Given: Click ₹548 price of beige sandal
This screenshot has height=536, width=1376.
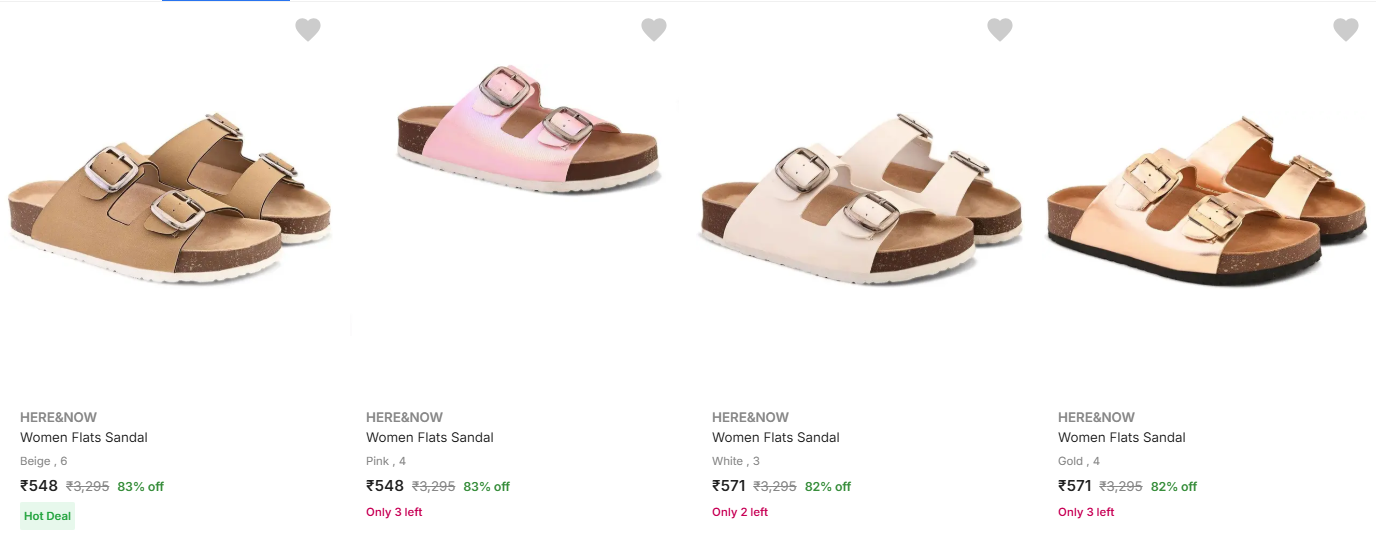Looking at the screenshot, I should pyautogui.click(x=39, y=486).
